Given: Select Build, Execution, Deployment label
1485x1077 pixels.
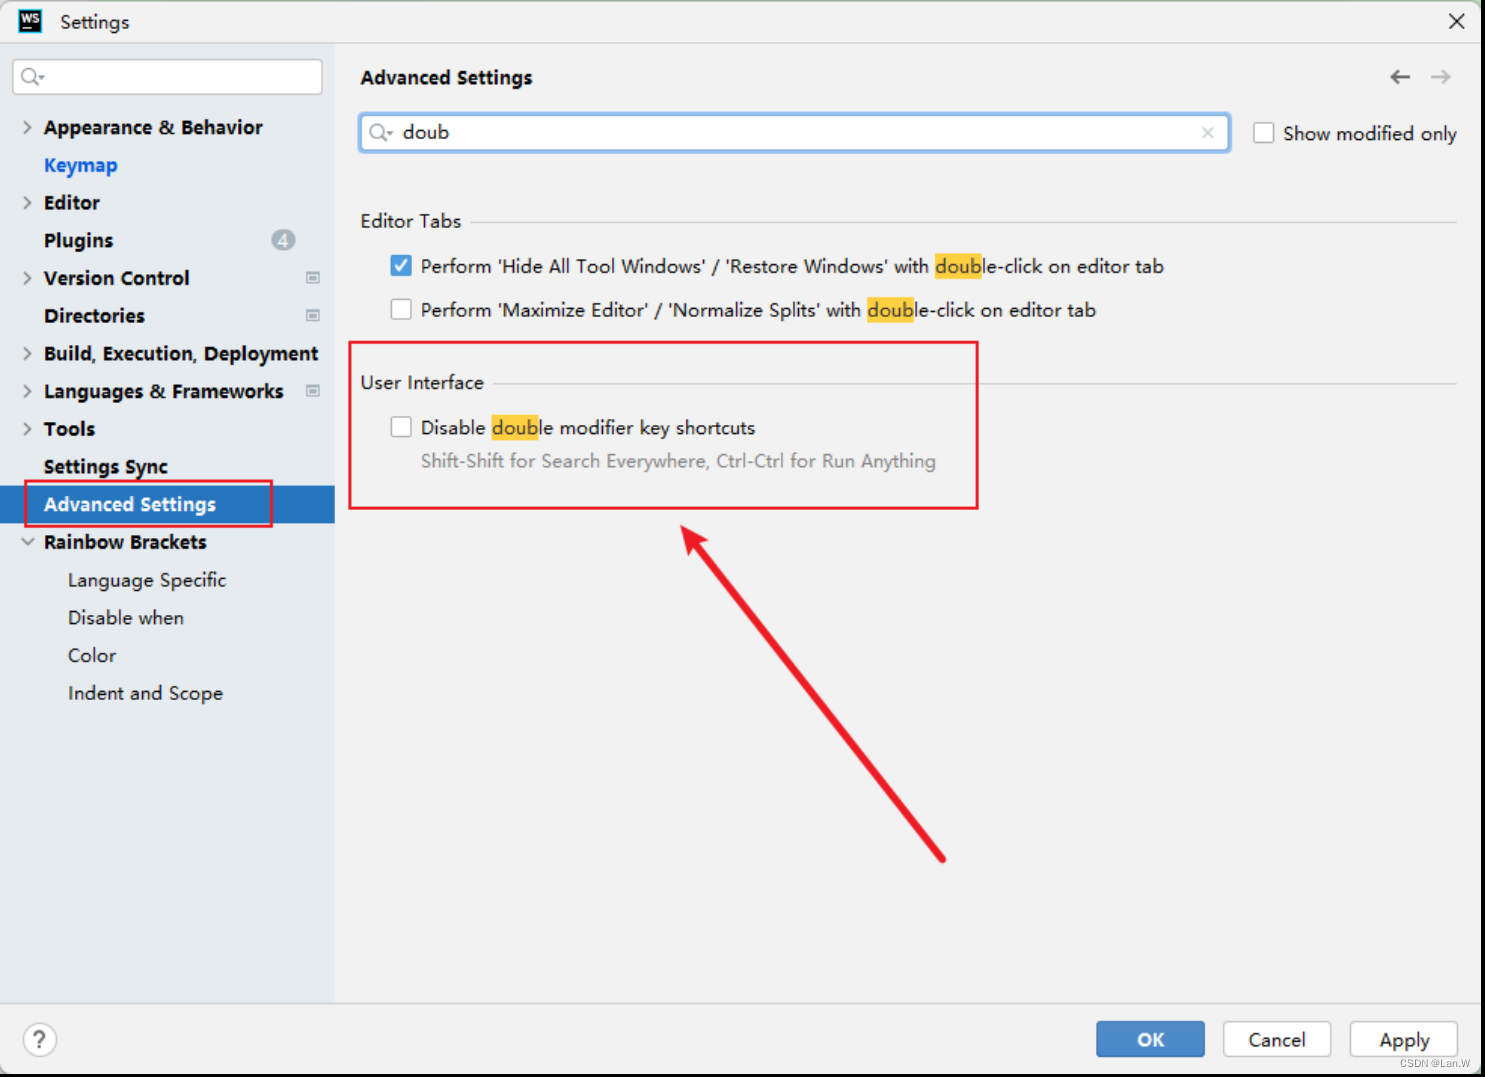Looking at the screenshot, I should (x=181, y=353).
